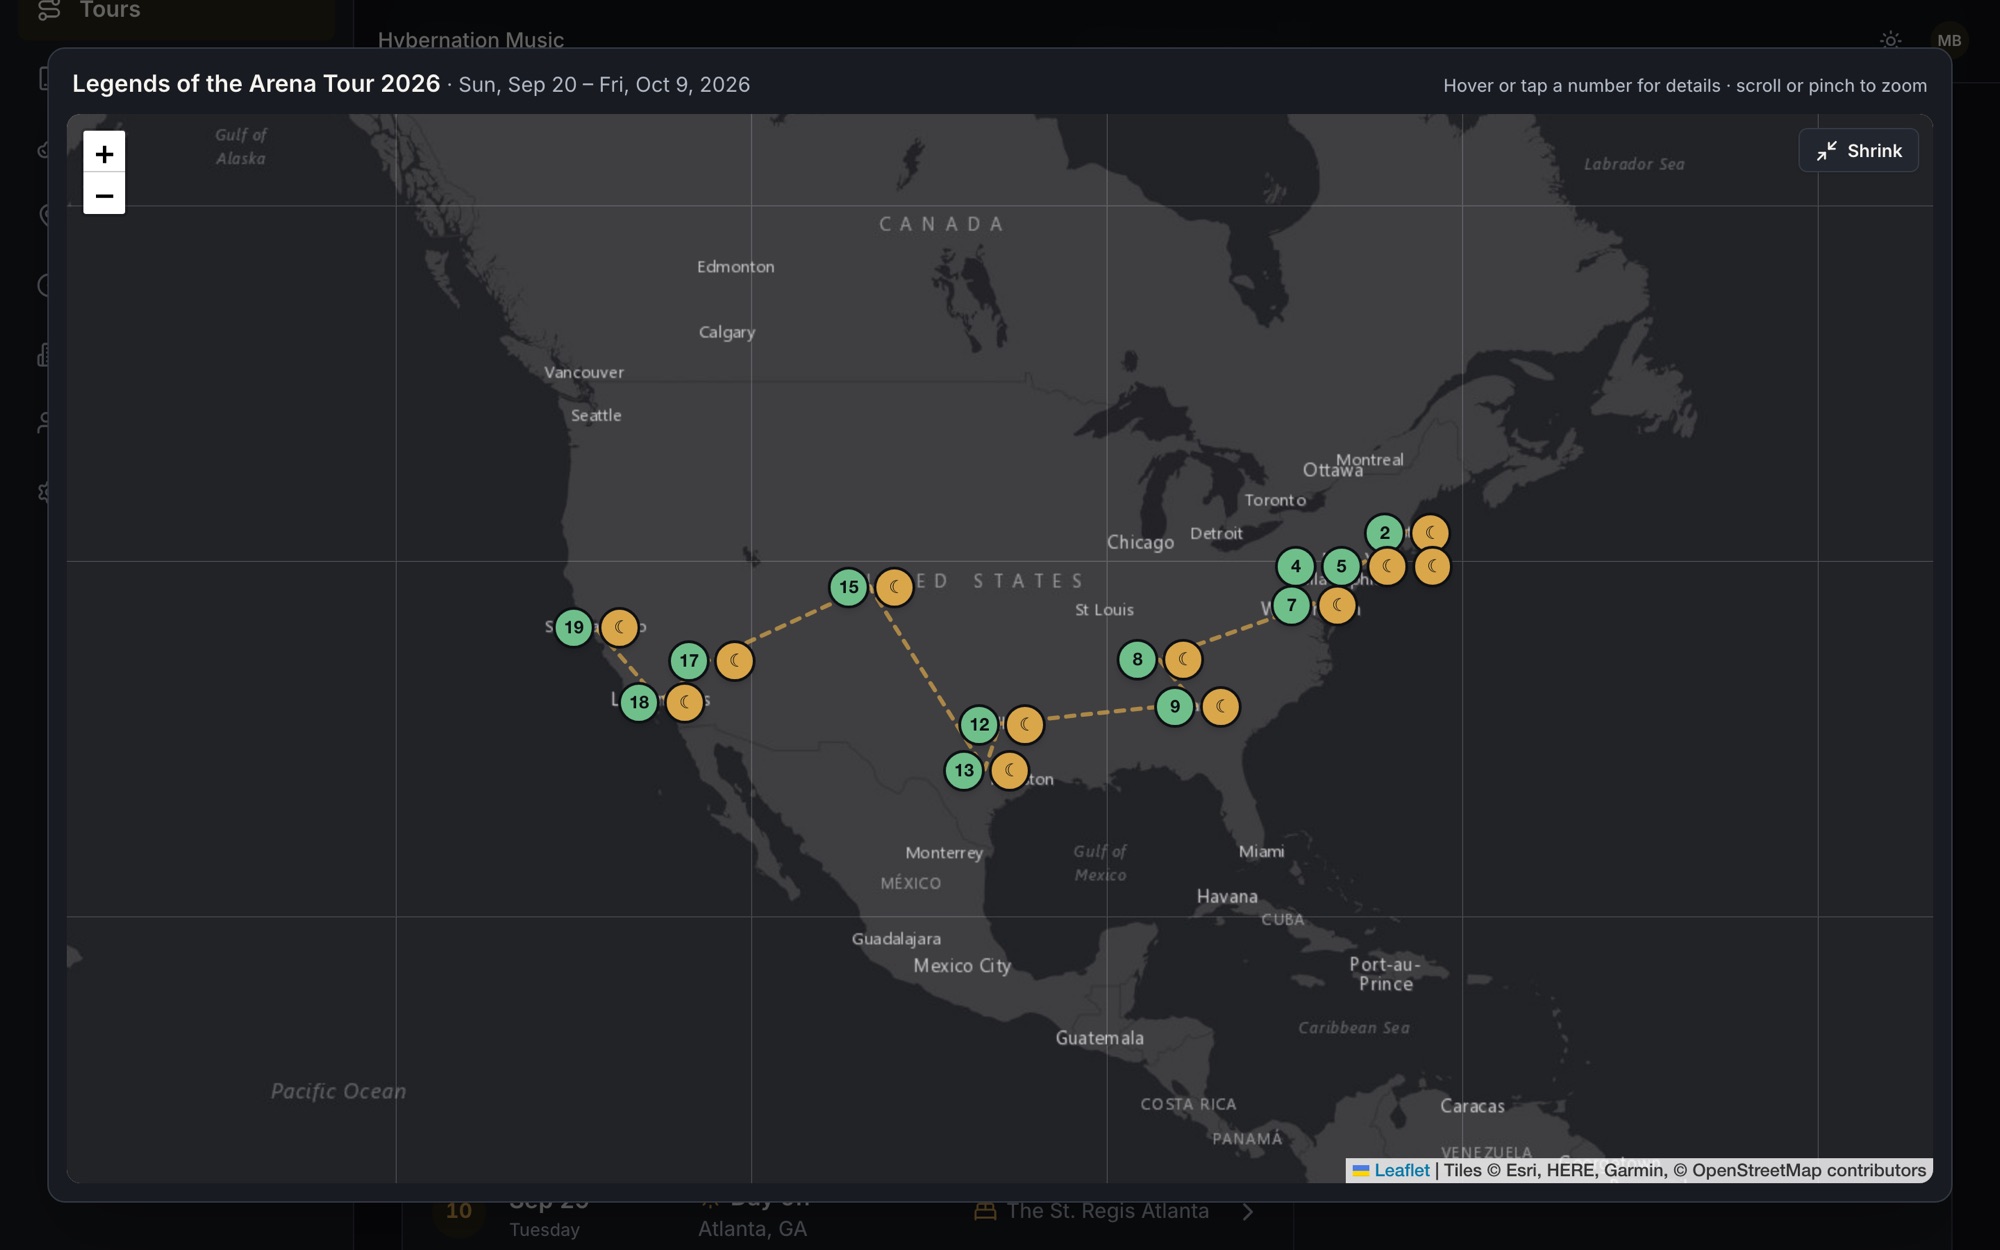Zoom in on the tour map

coord(104,153)
